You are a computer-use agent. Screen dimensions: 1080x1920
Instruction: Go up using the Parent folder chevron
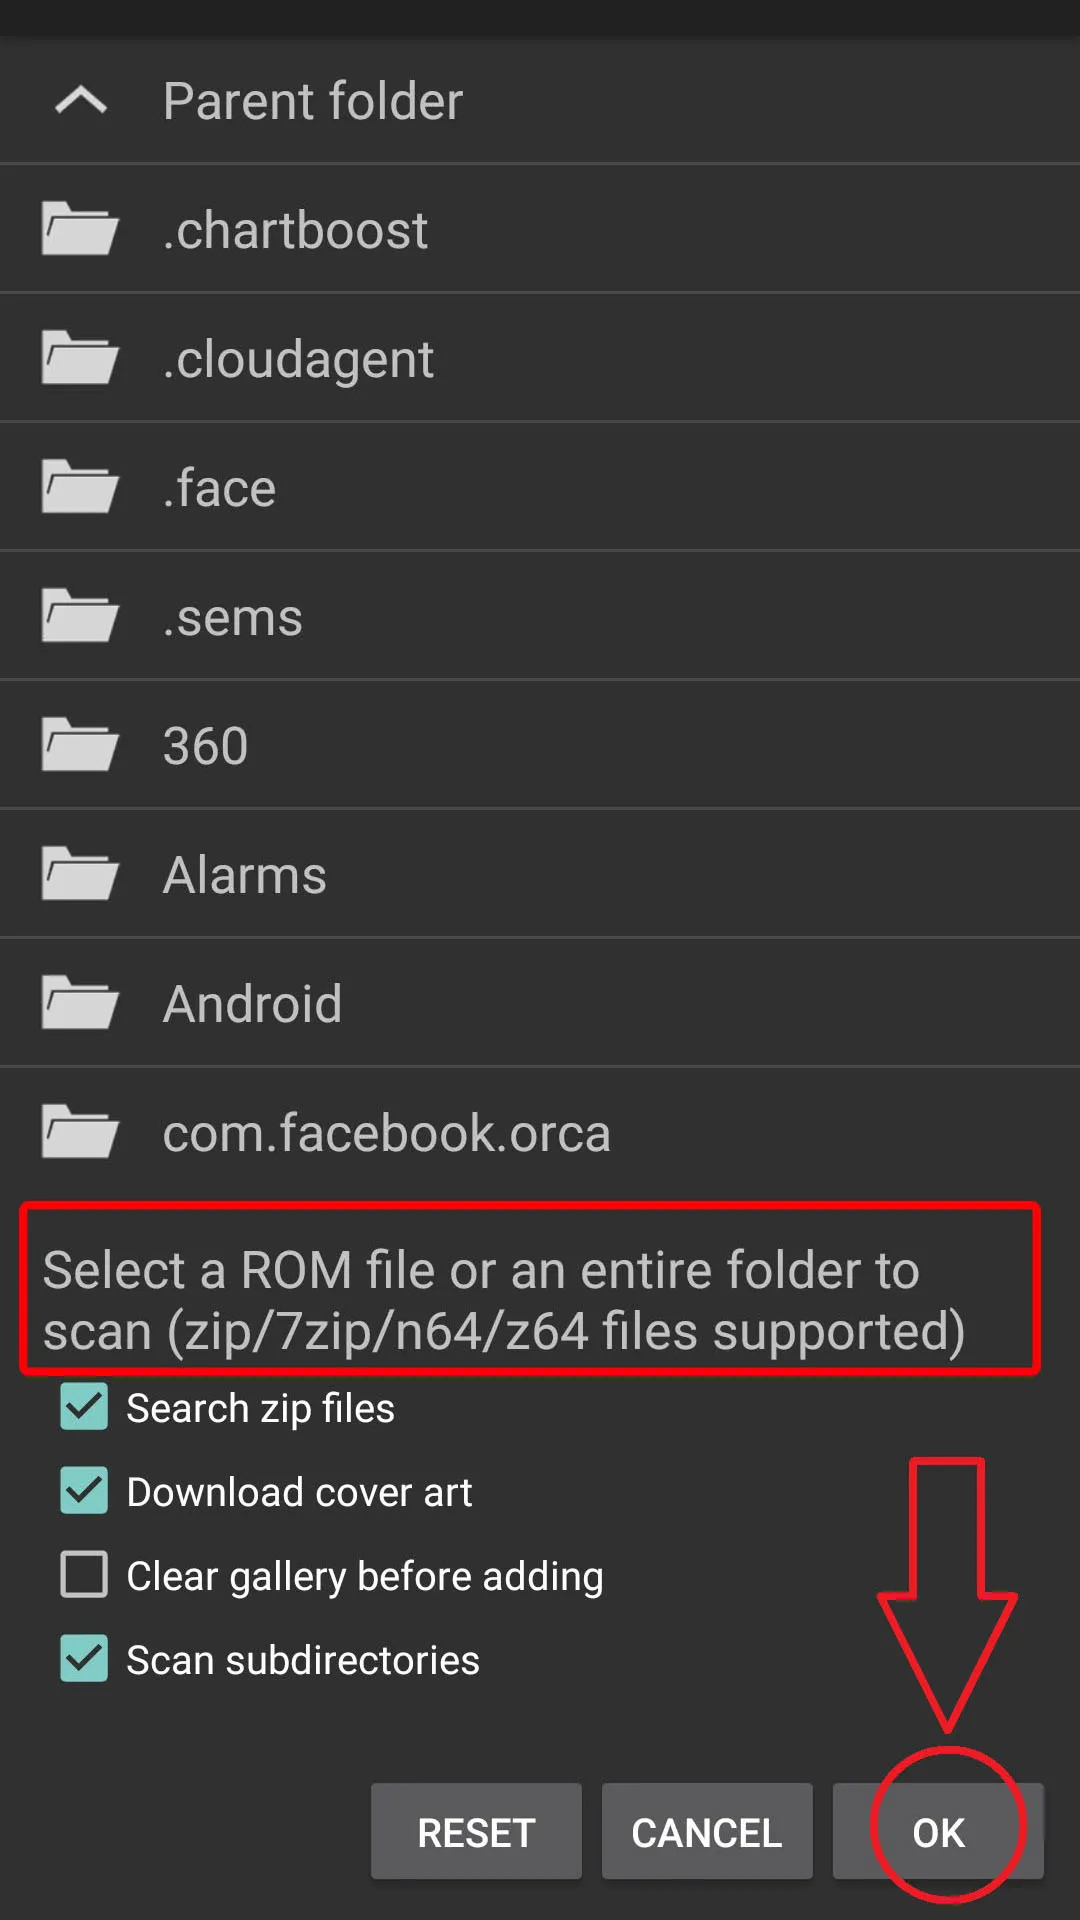click(x=81, y=100)
